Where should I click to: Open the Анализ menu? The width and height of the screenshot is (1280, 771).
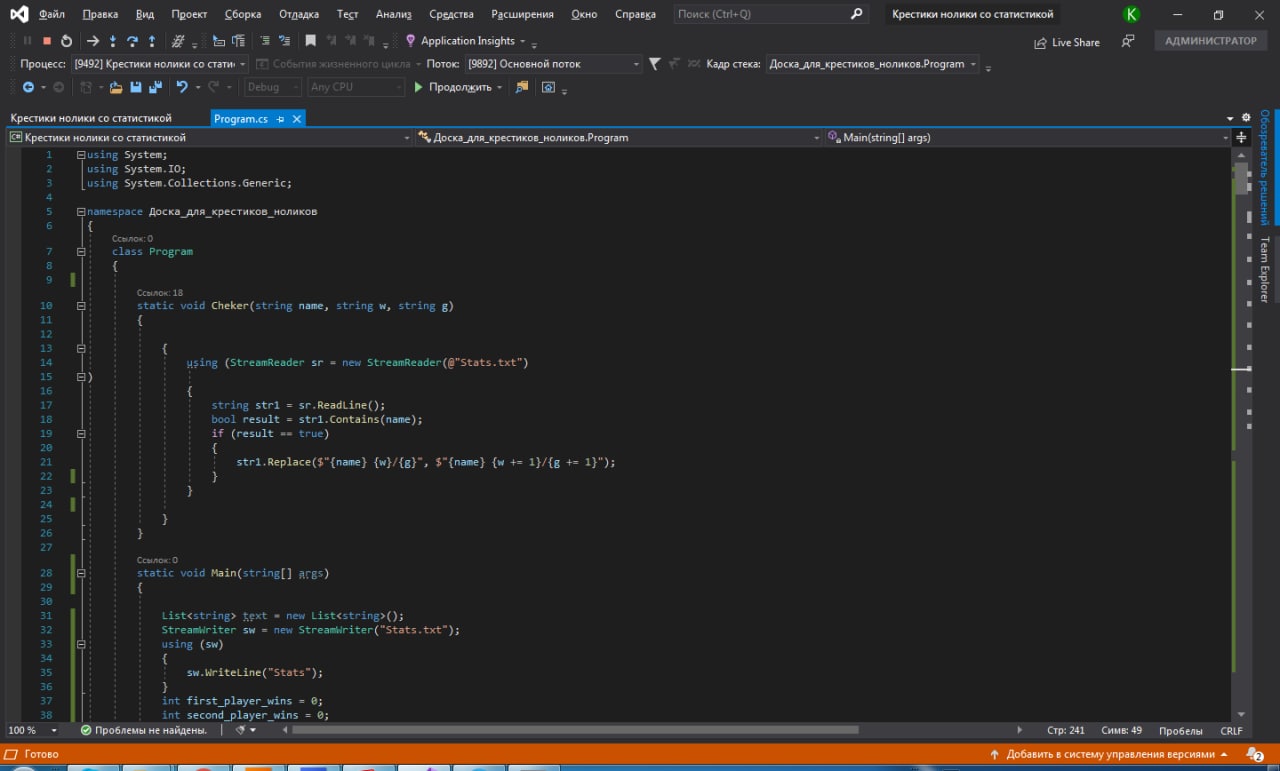tap(393, 15)
